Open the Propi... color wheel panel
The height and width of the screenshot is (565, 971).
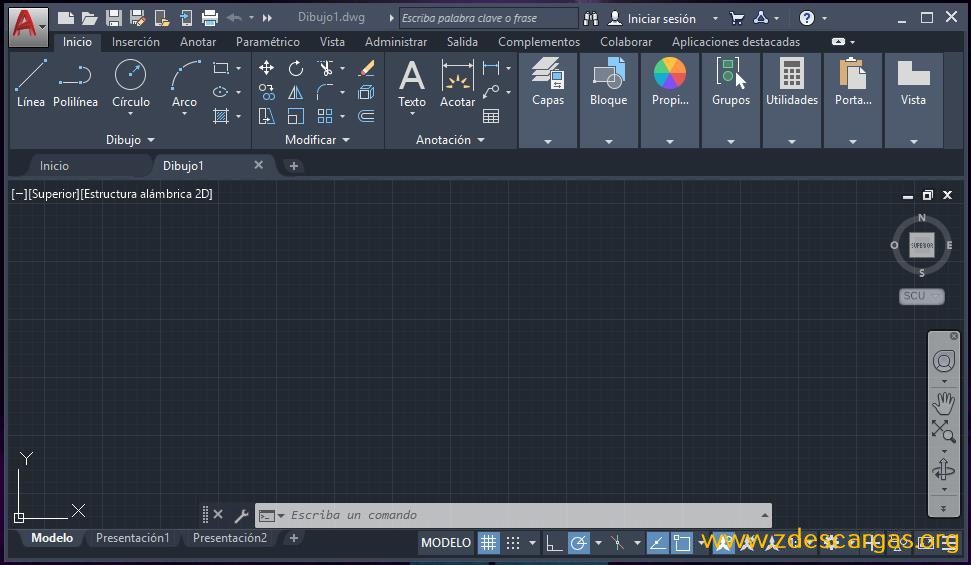670,82
